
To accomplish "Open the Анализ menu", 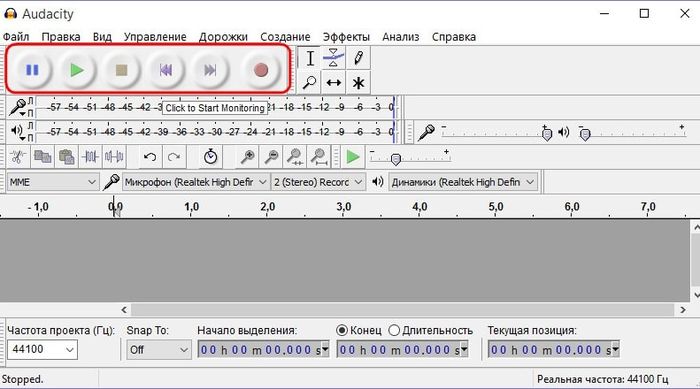I will [x=400, y=37].
